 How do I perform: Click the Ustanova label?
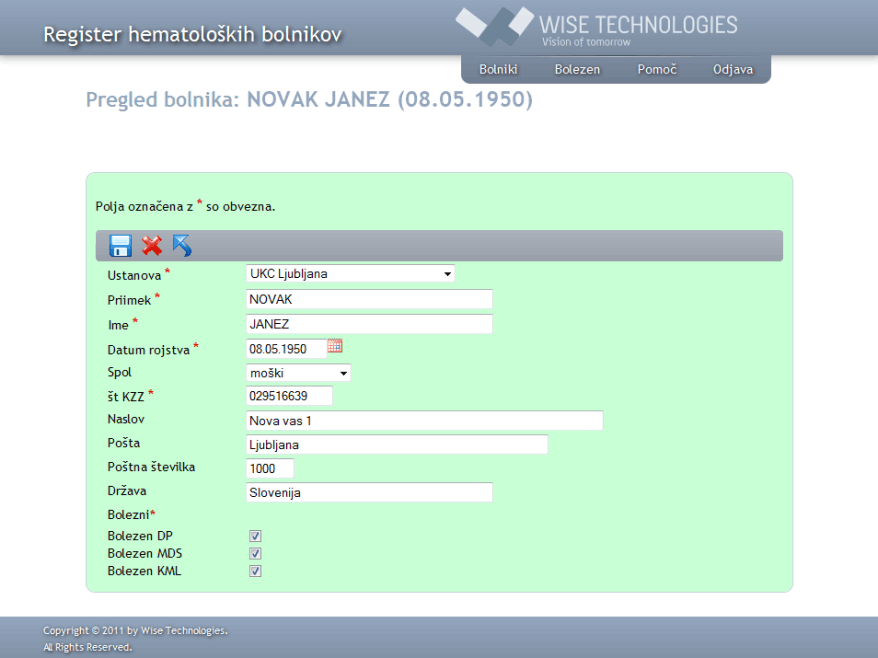(x=134, y=276)
